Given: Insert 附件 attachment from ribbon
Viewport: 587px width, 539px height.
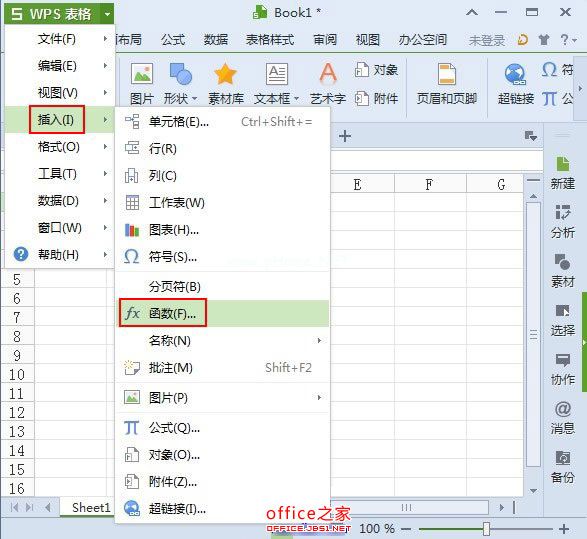Looking at the screenshot, I should pyautogui.click(x=376, y=98).
